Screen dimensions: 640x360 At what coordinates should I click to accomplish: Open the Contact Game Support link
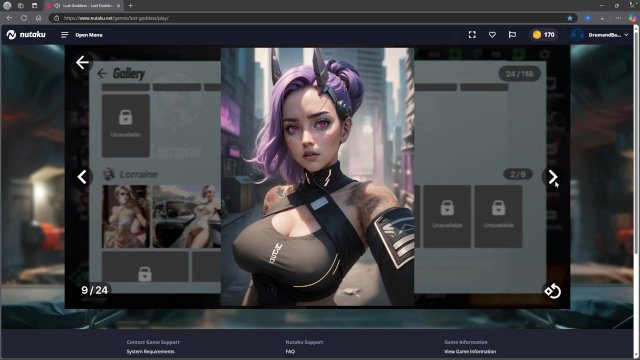pos(153,342)
